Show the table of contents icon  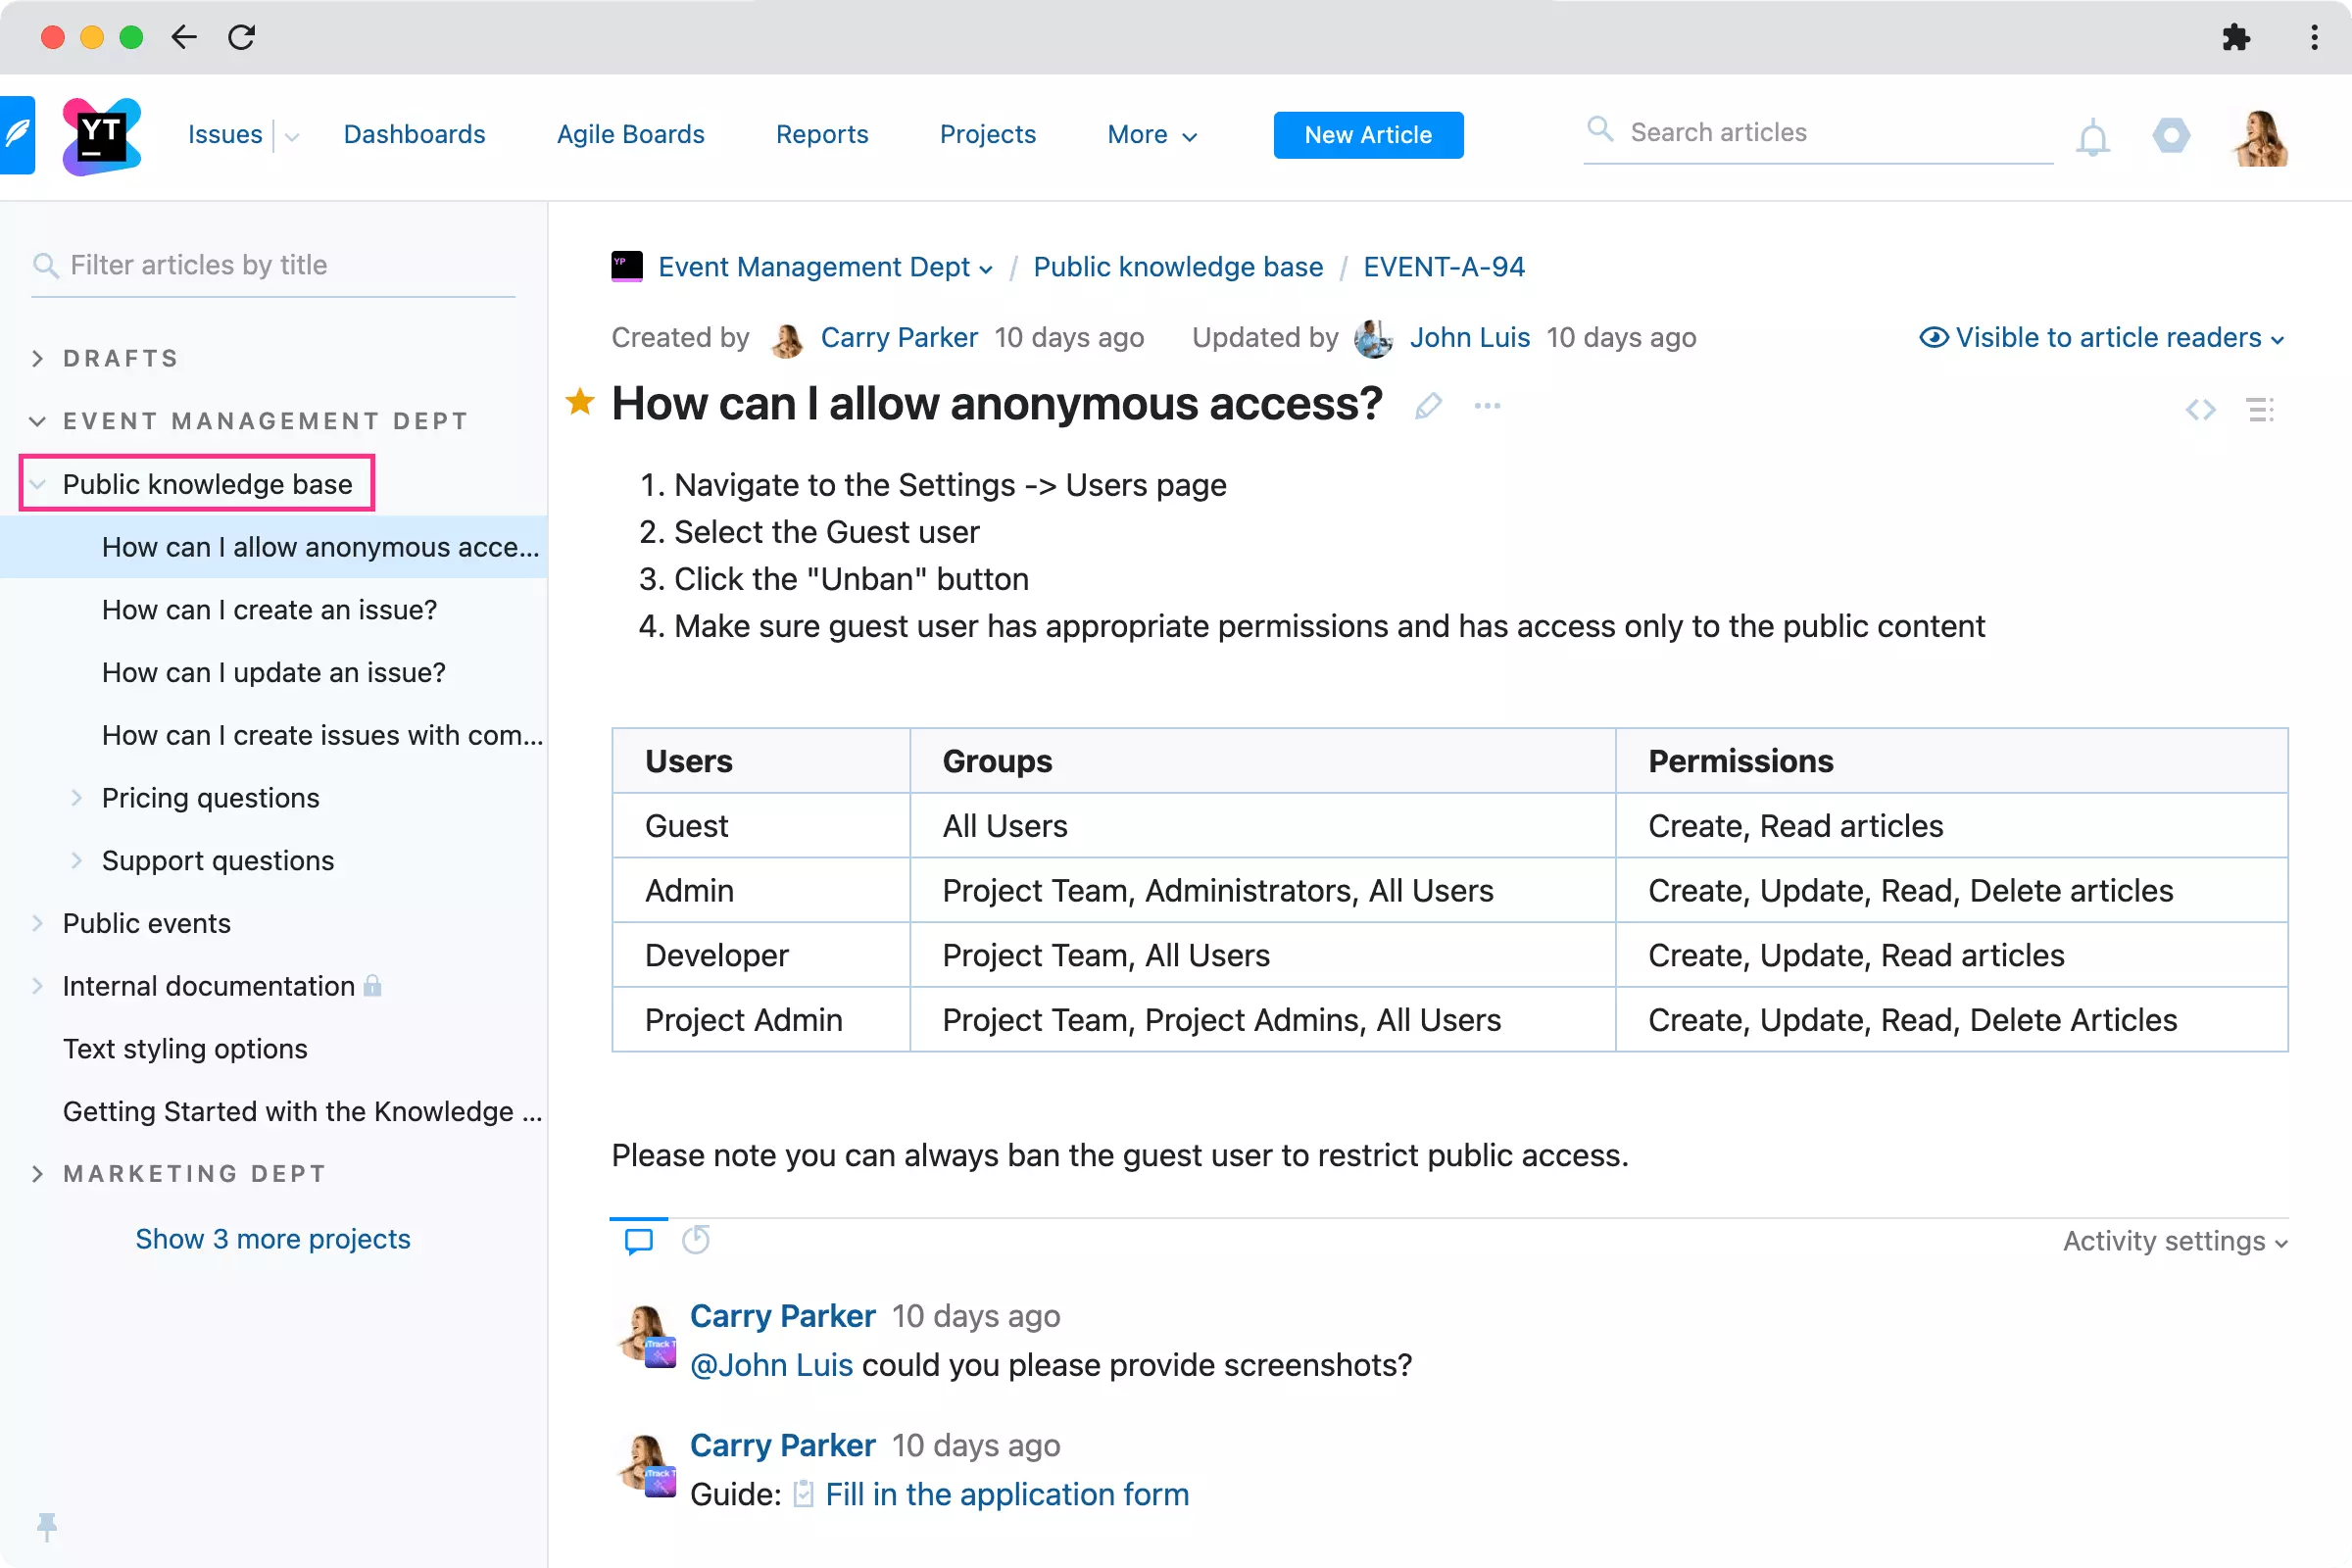point(2260,409)
